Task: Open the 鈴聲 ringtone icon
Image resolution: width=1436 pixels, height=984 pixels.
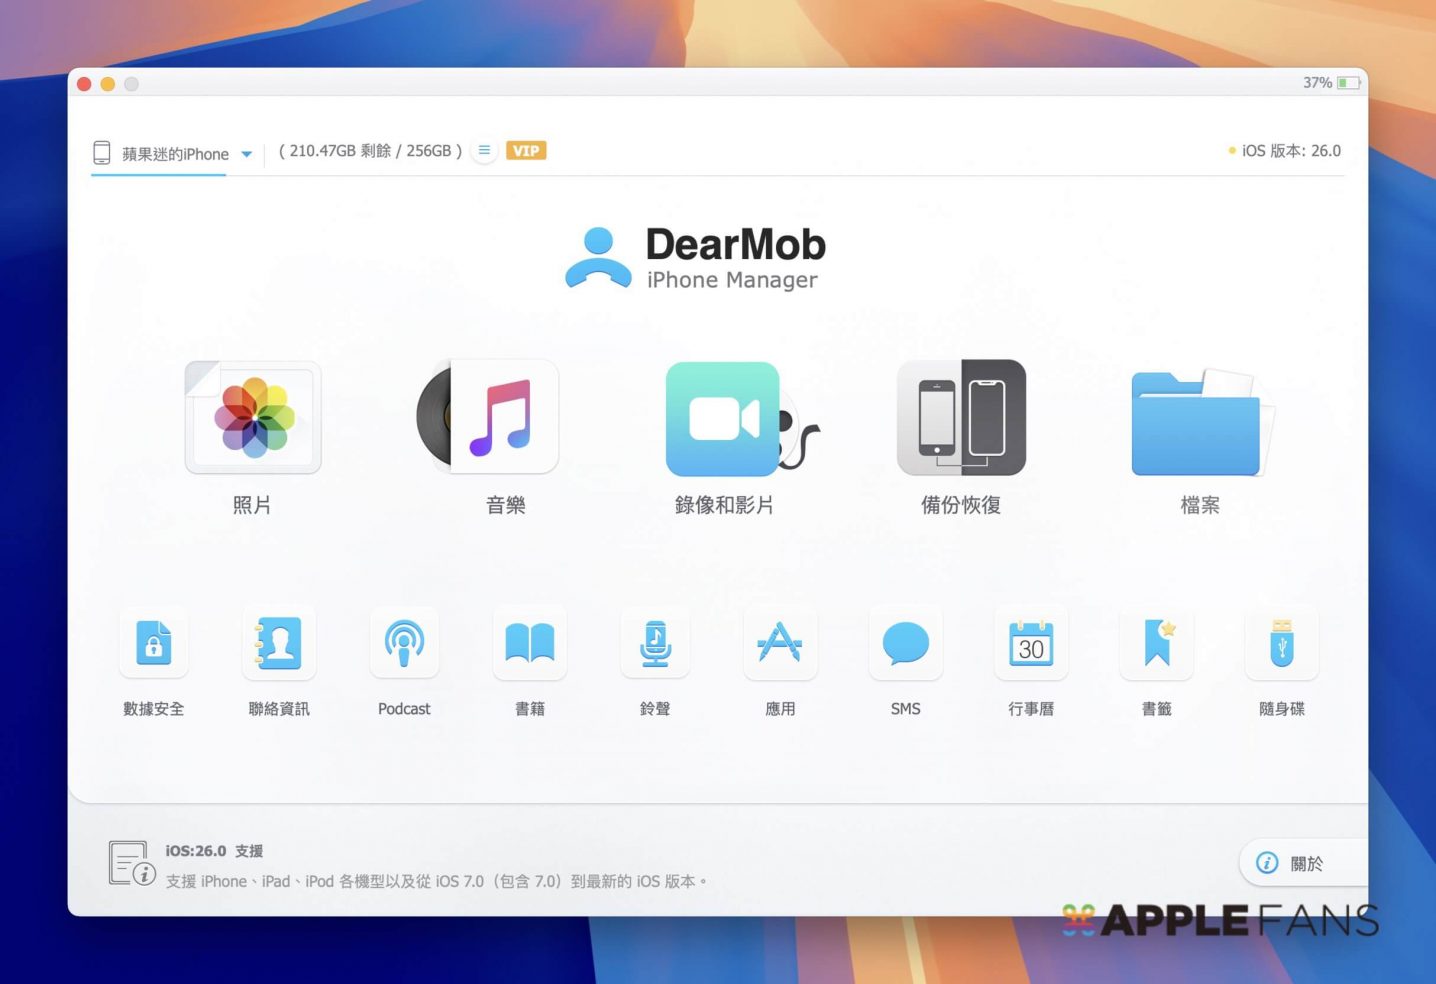Action: pyautogui.click(x=655, y=644)
